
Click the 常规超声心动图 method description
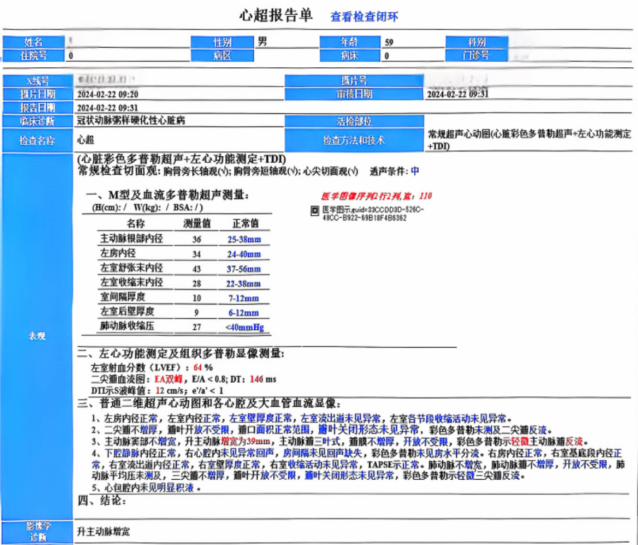[529, 140]
